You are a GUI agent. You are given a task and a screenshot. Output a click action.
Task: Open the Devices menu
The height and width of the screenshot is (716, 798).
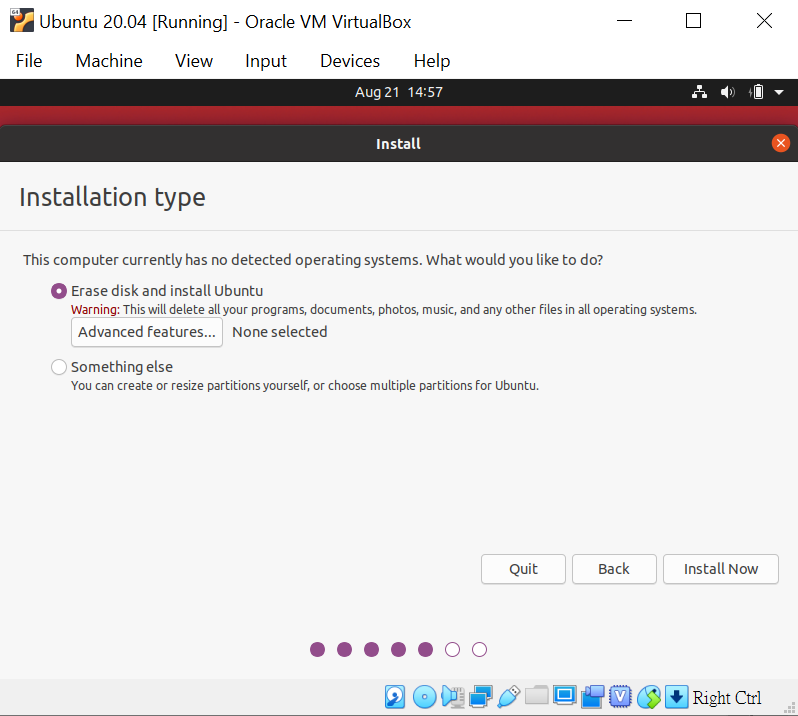click(350, 61)
